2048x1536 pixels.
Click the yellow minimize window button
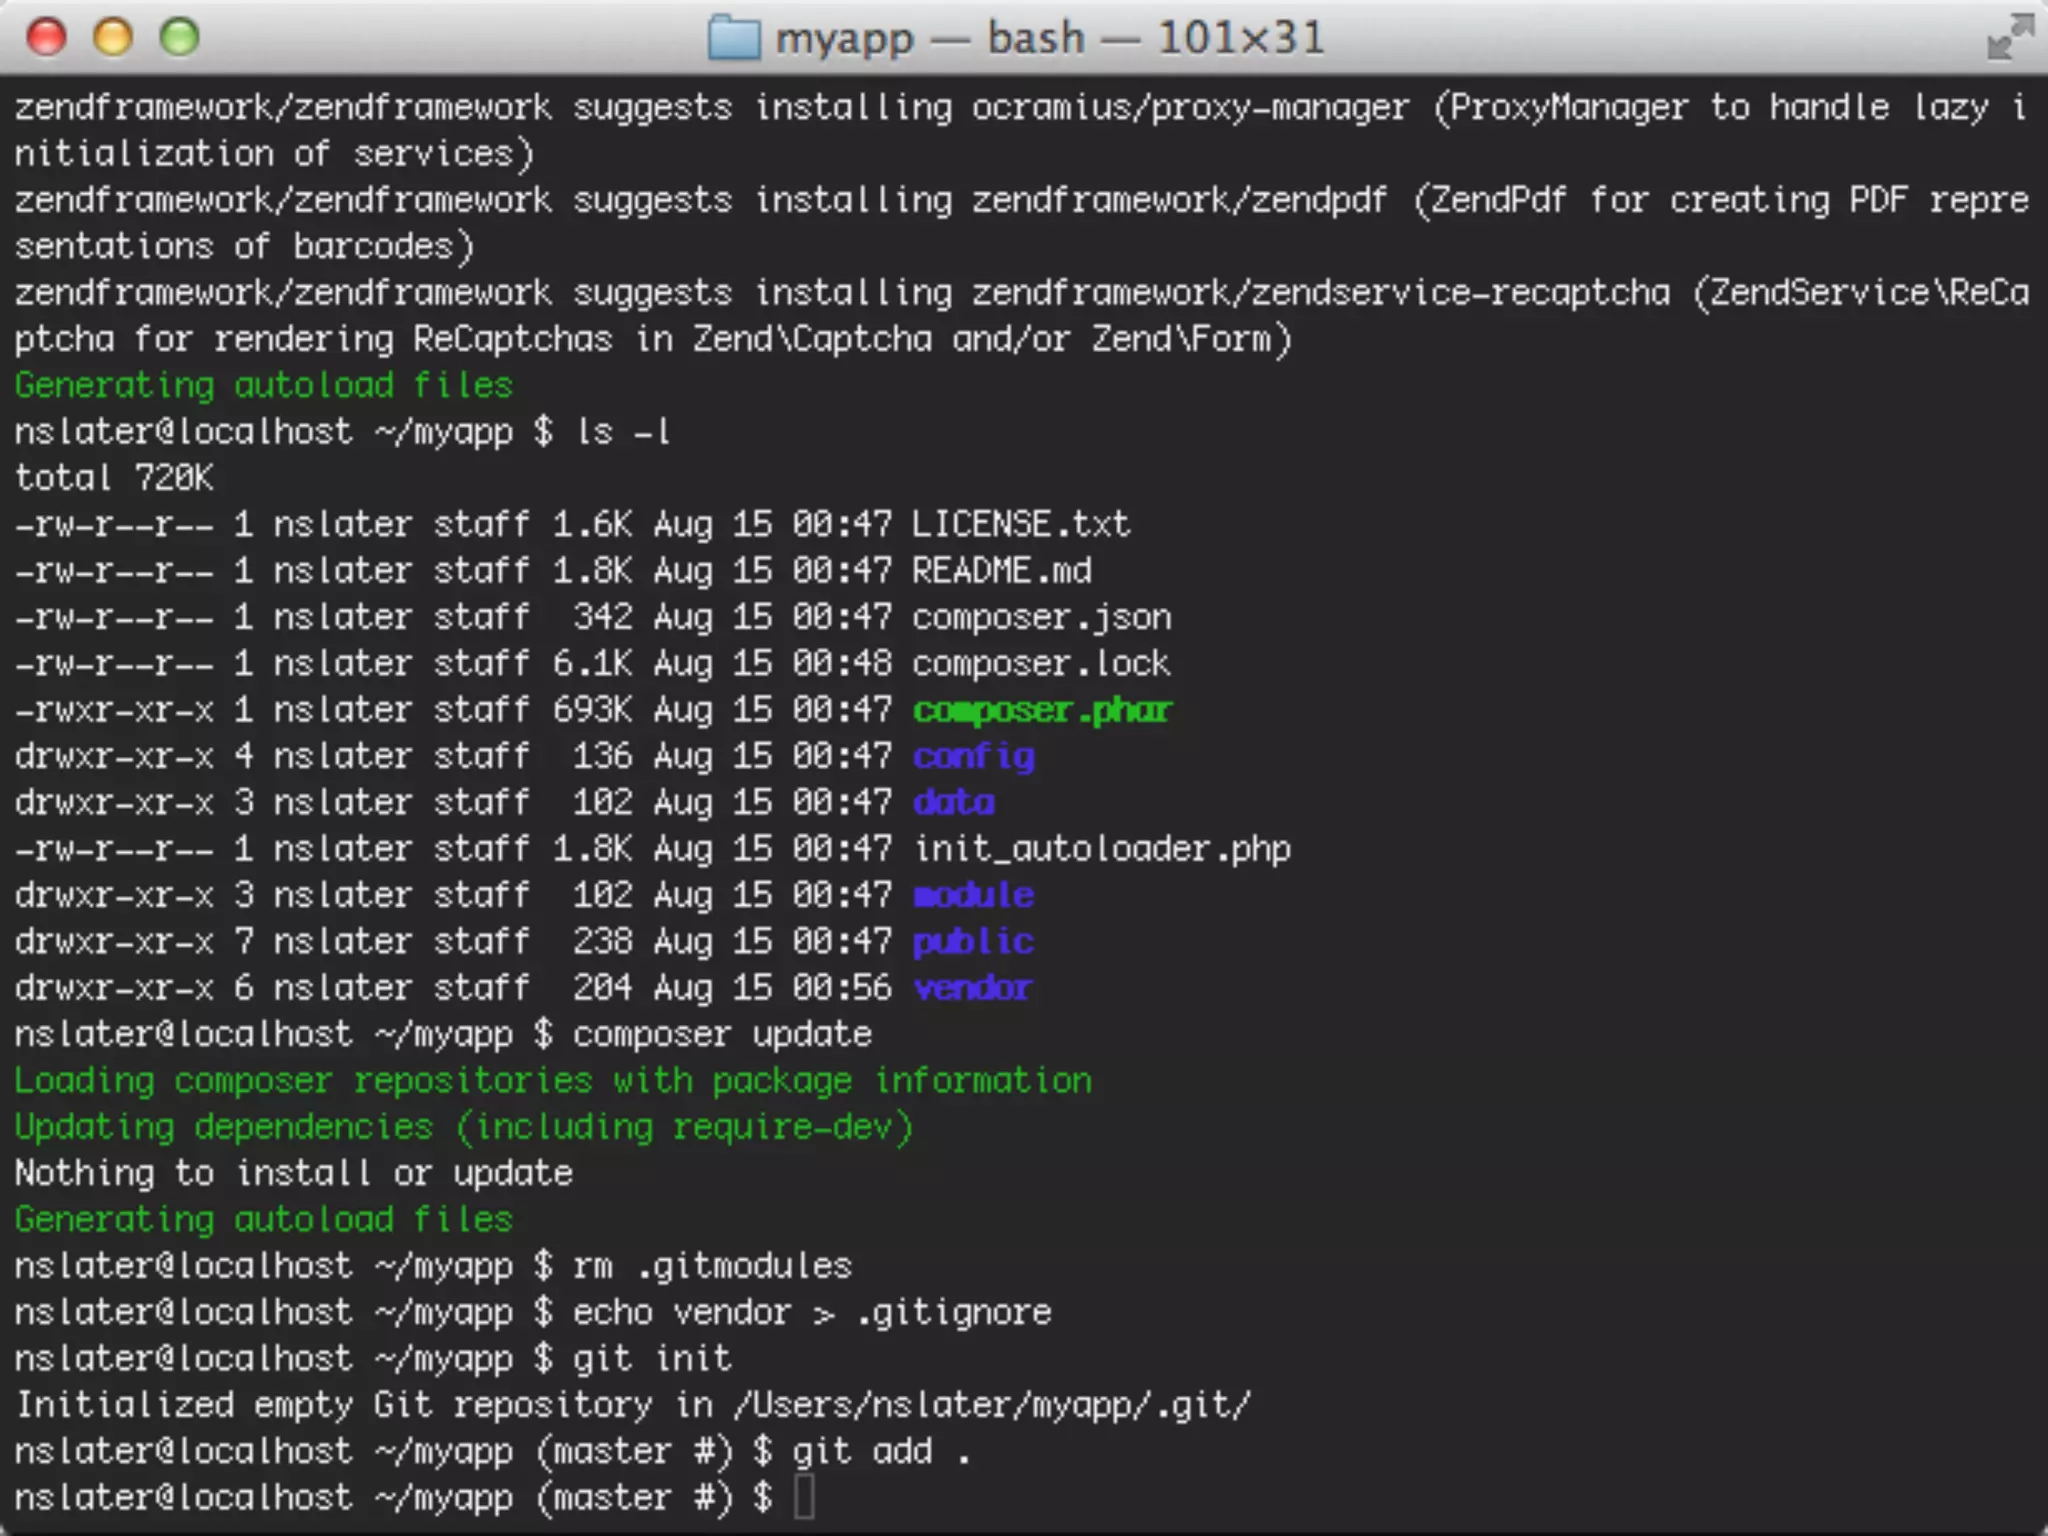(x=113, y=38)
